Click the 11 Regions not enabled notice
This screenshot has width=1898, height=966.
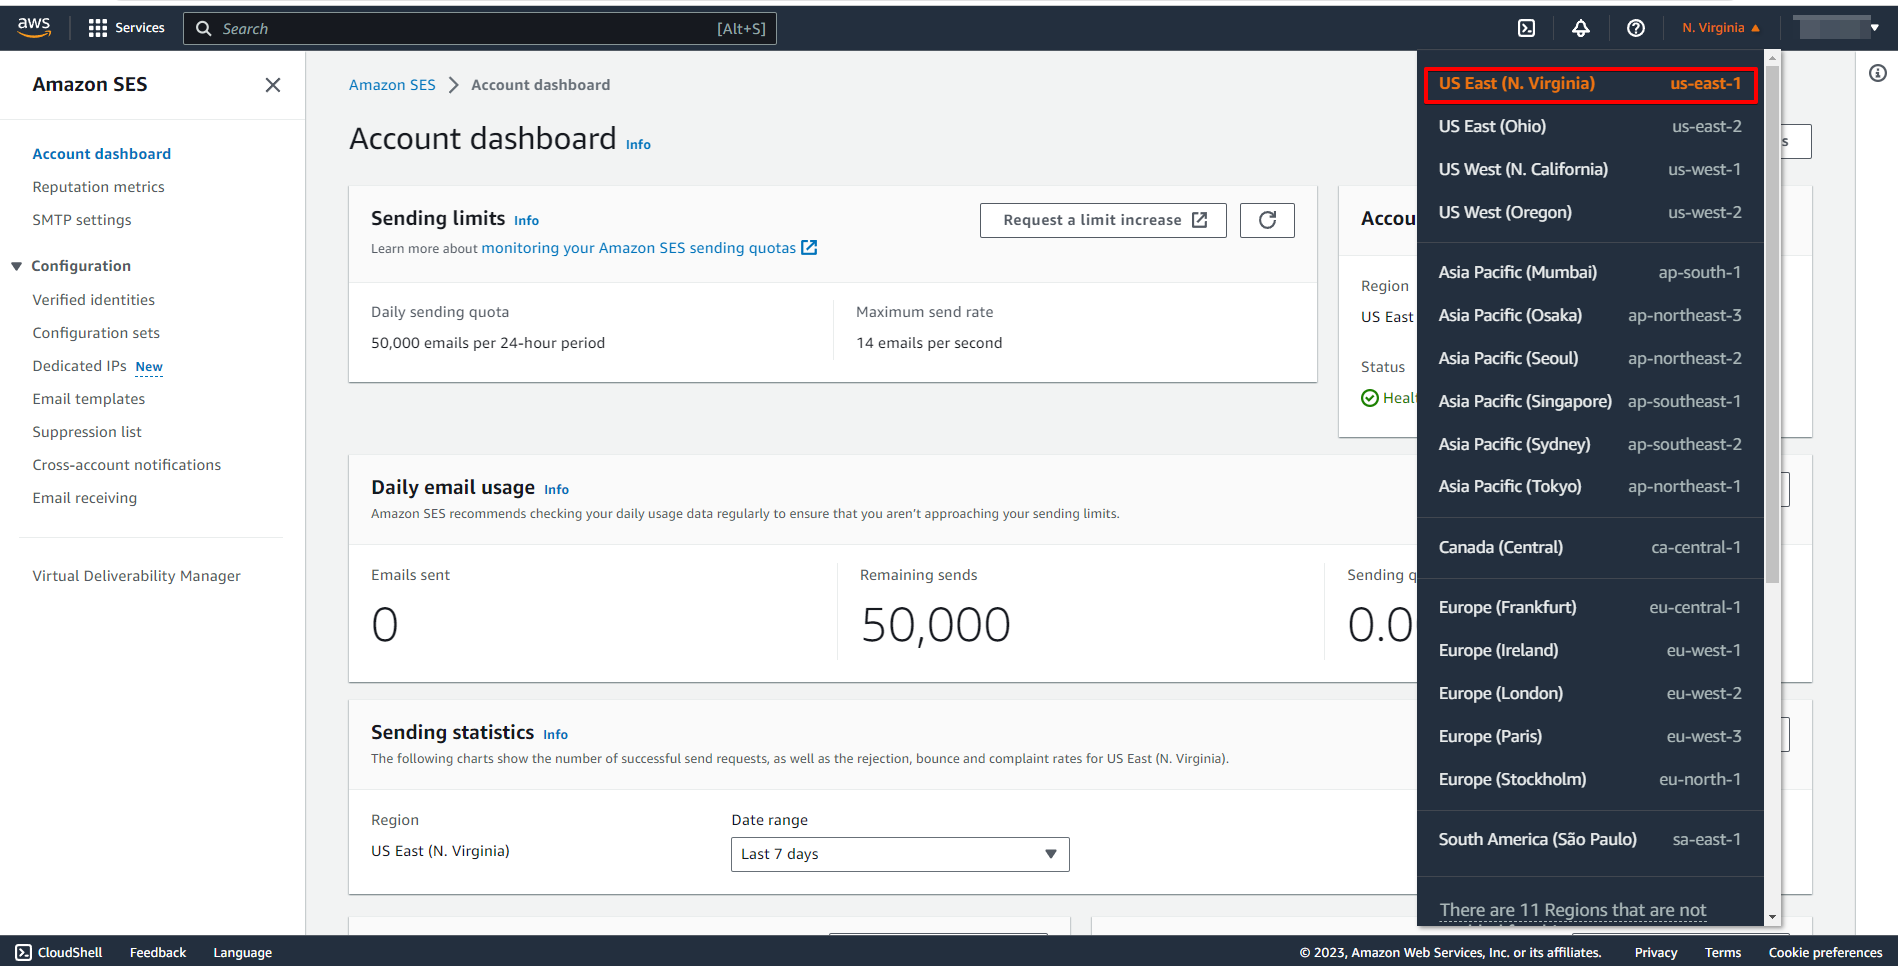tap(1573, 910)
